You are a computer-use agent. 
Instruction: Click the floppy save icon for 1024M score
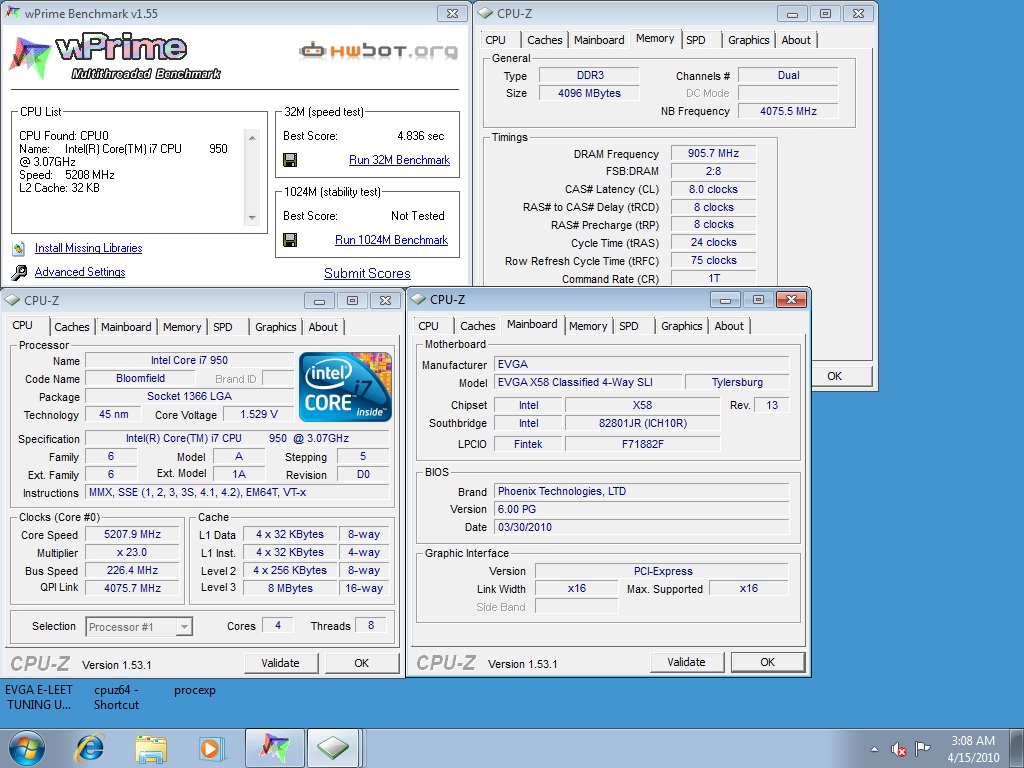pos(290,240)
